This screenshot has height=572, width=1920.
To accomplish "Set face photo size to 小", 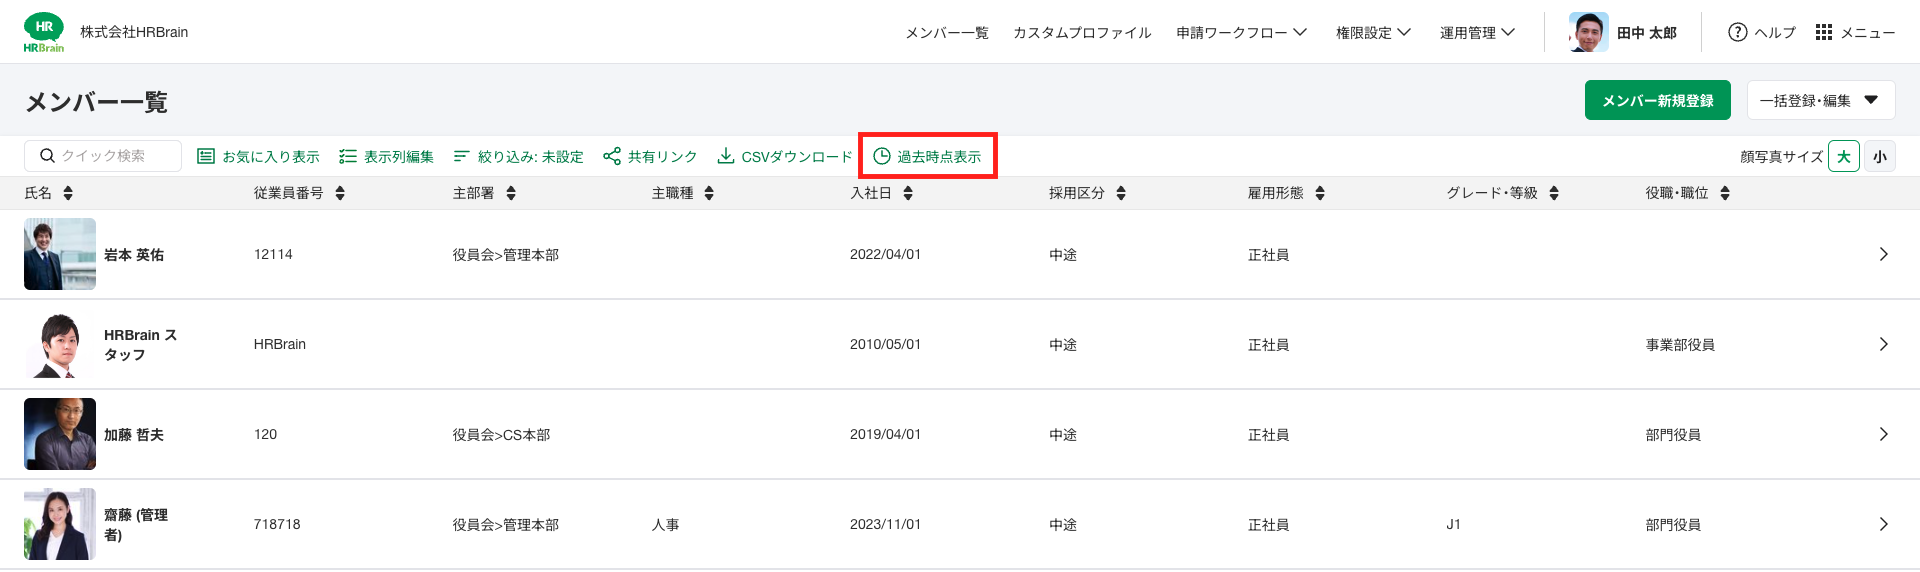I will pos(1880,156).
